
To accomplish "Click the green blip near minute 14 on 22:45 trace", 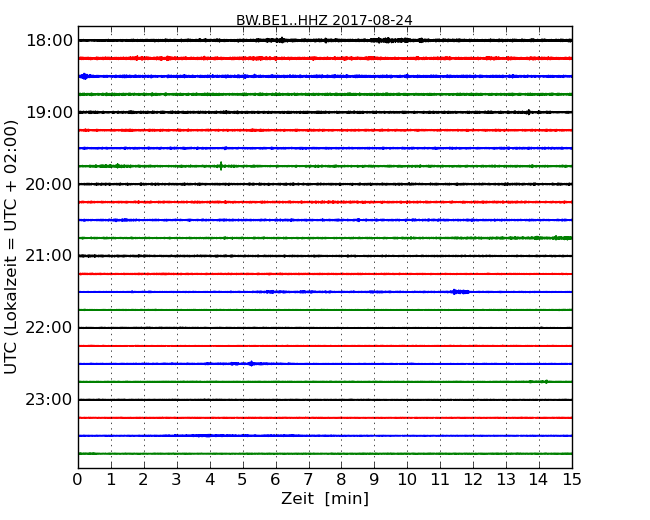I will 539,381.
